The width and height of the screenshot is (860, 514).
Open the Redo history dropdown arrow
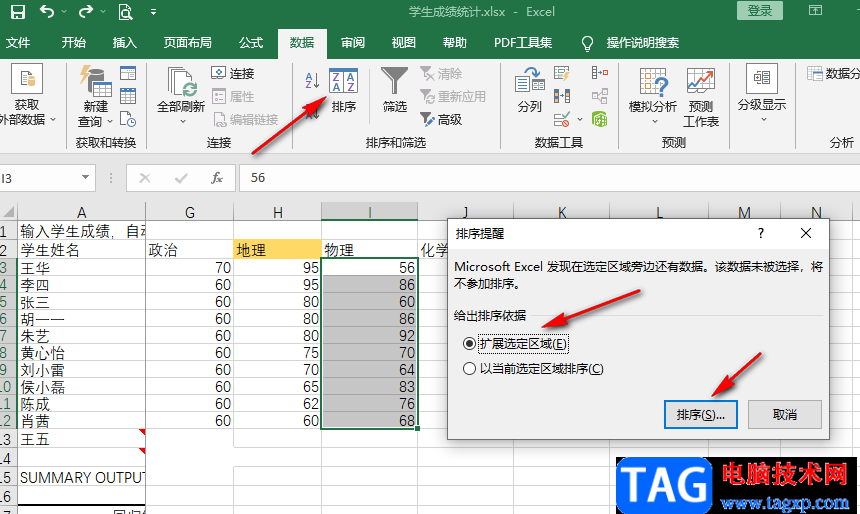pyautogui.click(x=103, y=12)
